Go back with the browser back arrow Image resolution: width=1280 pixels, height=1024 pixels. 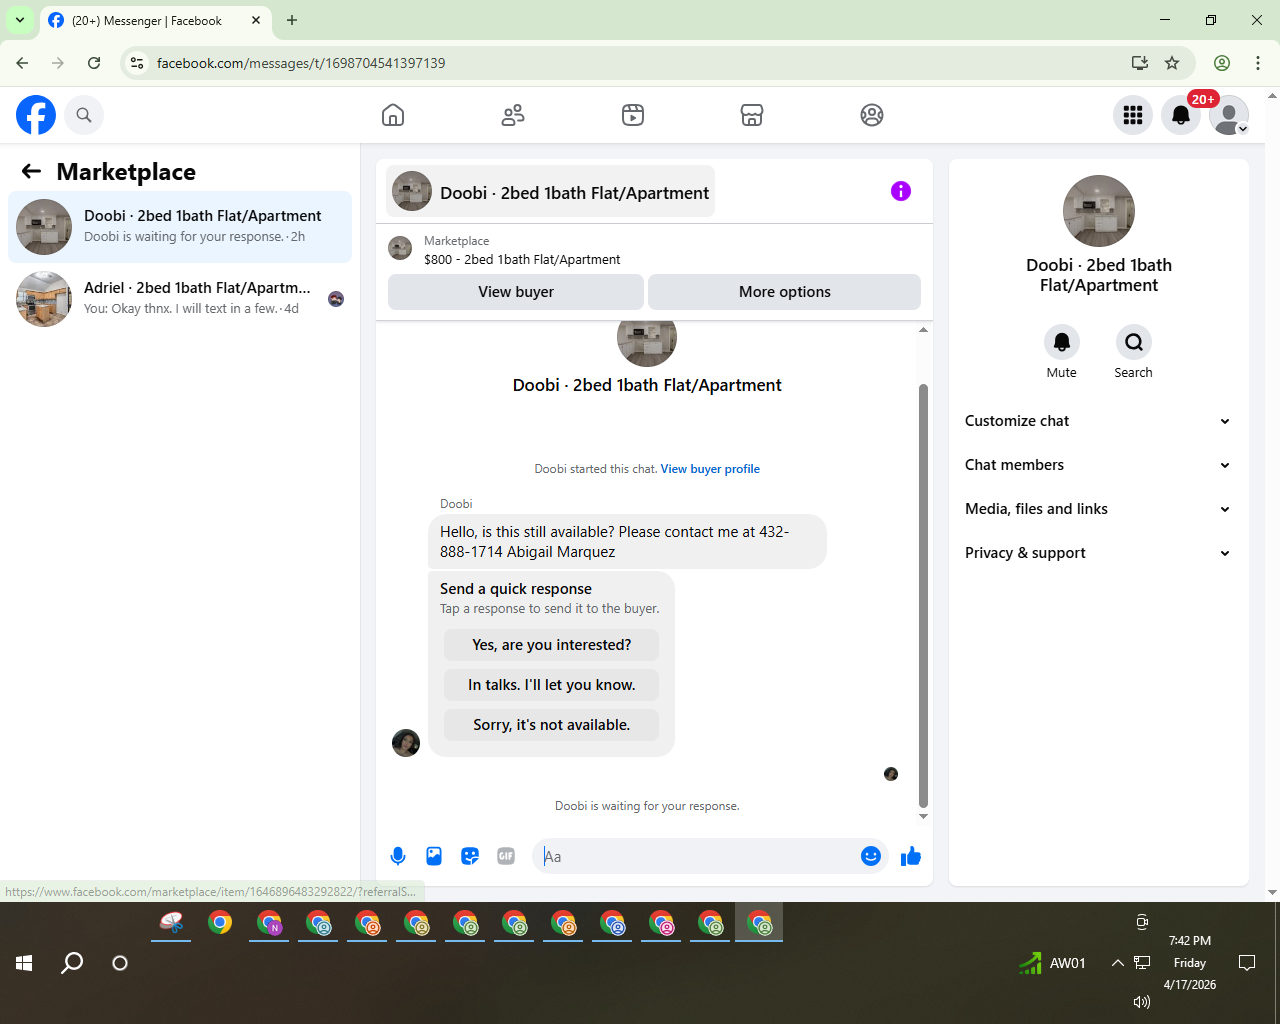(x=22, y=63)
